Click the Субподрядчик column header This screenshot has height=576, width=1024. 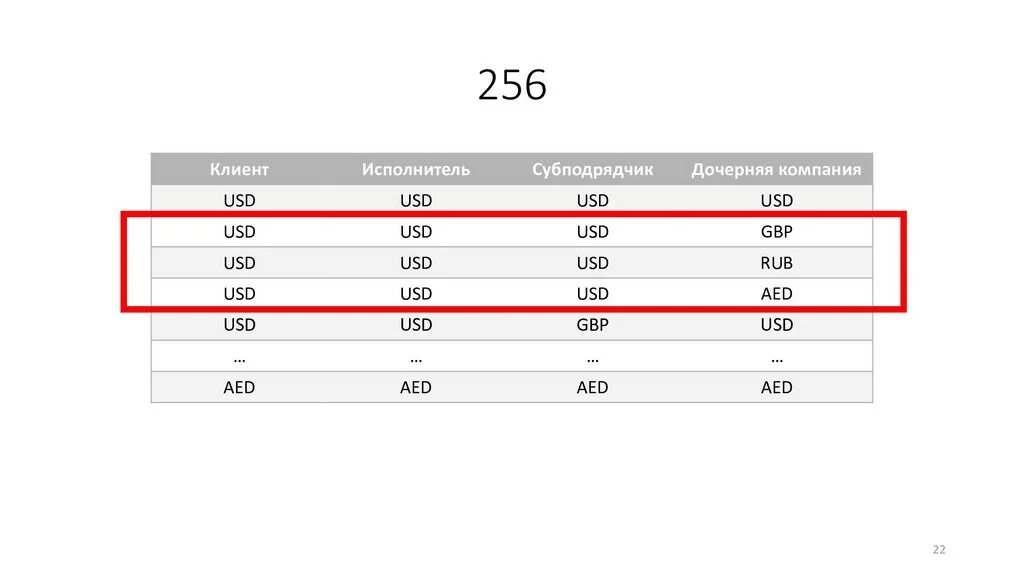pyautogui.click(x=592, y=169)
